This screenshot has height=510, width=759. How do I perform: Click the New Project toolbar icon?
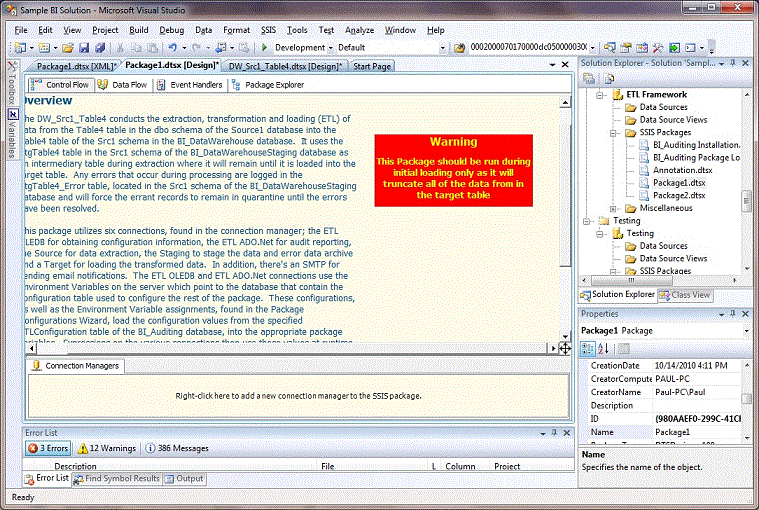pos(20,47)
